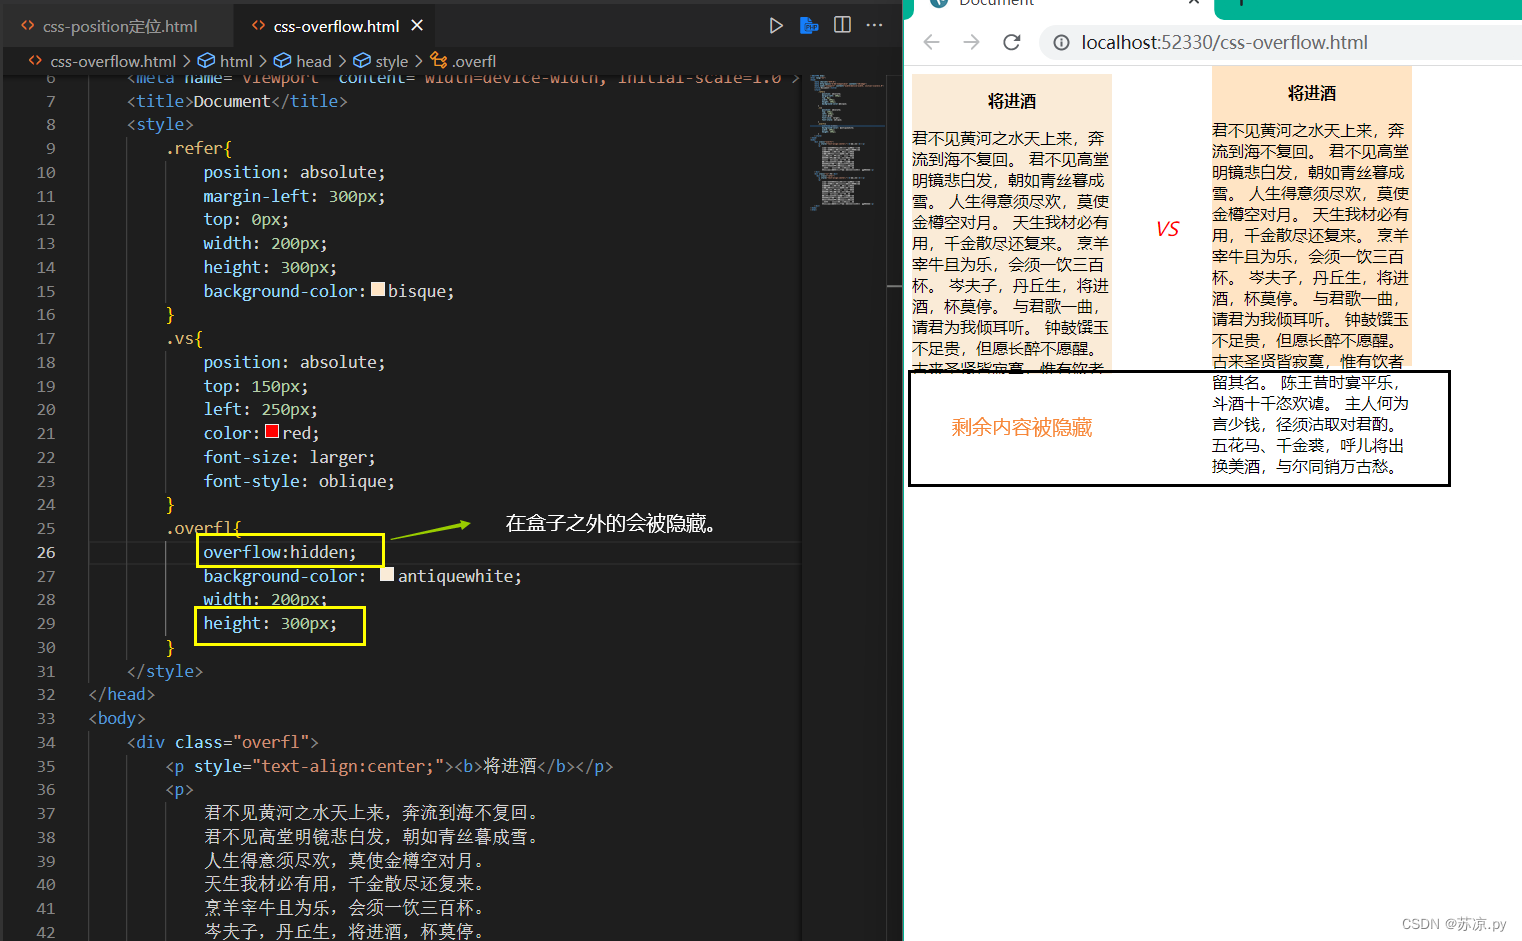Click the html breadcrumb segment
Screen dimensions: 1522x941
[236, 61]
